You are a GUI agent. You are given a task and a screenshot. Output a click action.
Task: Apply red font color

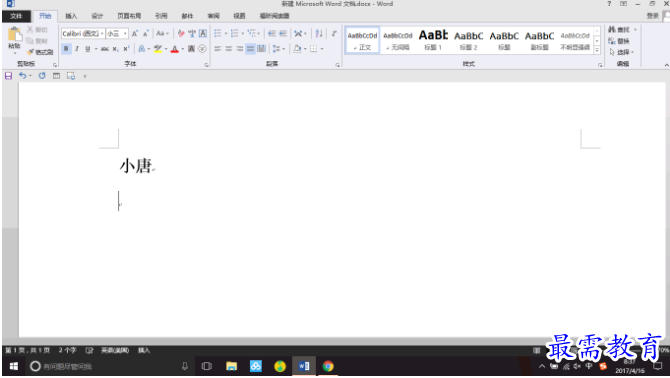click(174, 49)
